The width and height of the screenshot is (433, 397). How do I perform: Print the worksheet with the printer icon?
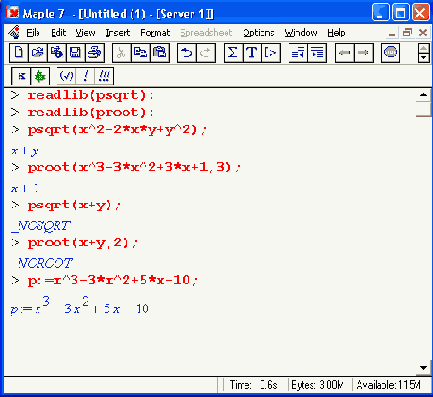95,53
